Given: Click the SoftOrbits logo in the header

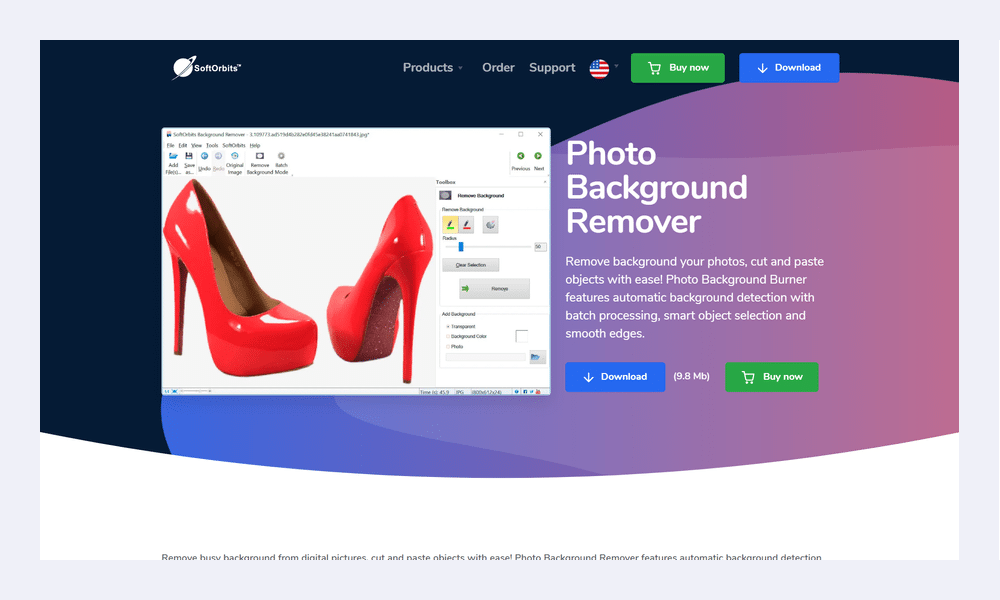Looking at the screenshot, I should click(x=207, y=68).
